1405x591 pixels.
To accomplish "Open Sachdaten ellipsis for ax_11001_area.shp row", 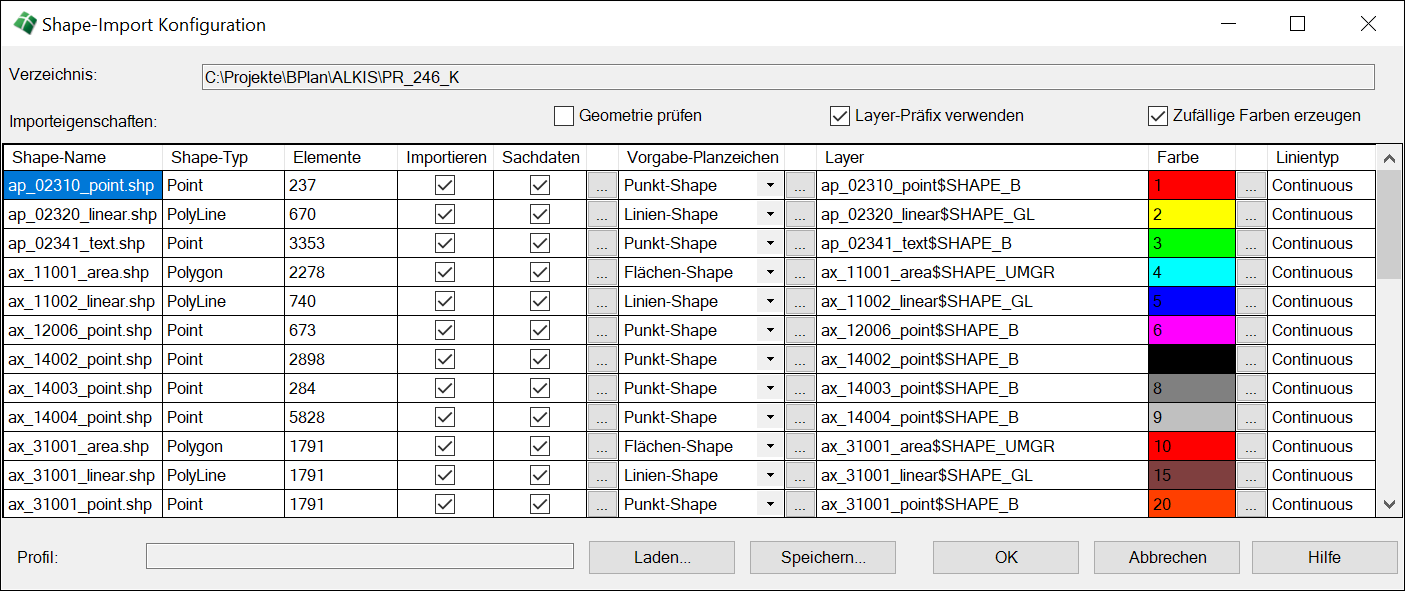I will point(602,273).
